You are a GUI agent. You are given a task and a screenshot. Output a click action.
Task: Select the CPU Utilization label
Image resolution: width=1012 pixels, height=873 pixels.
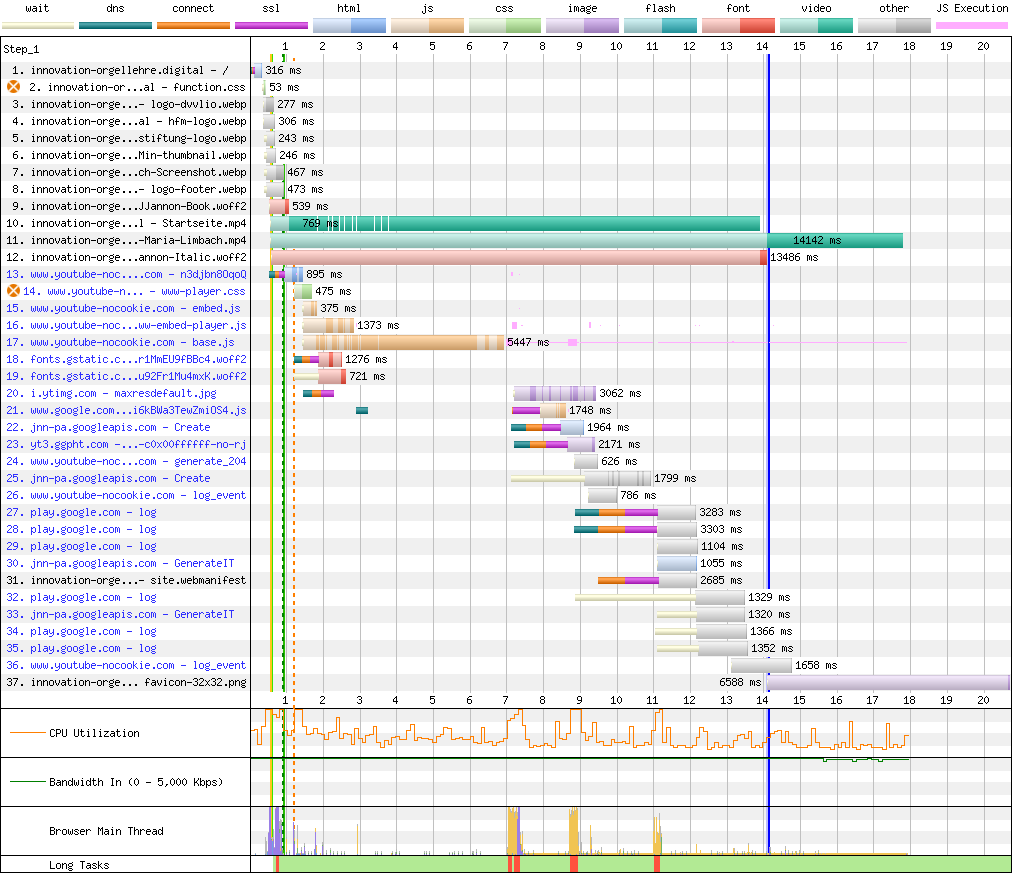(x=94, y=733)
